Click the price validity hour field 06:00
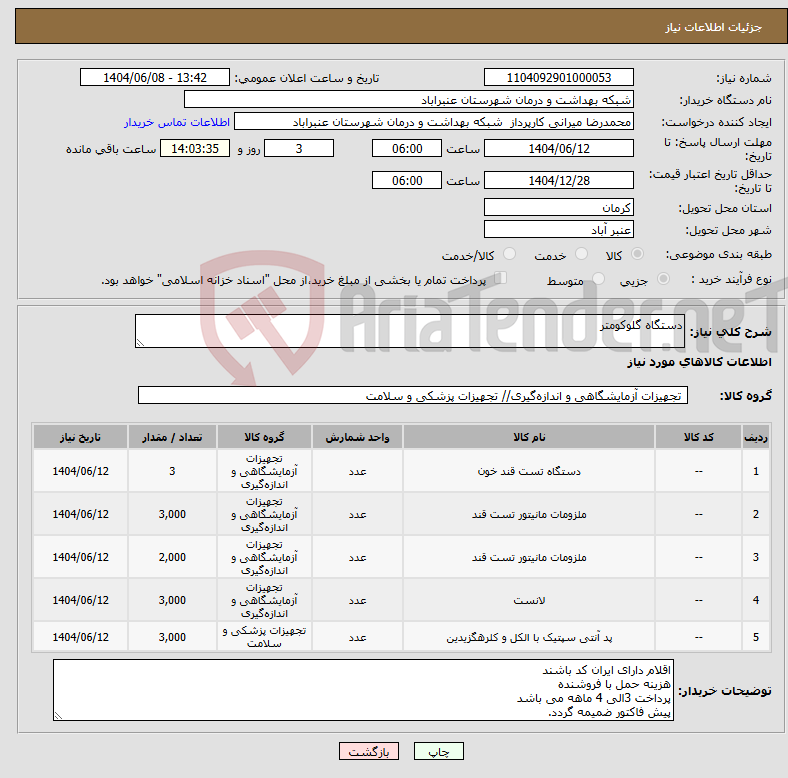This screenshot has height=778, width=788. pyautogui.click(x=407, y=180)
